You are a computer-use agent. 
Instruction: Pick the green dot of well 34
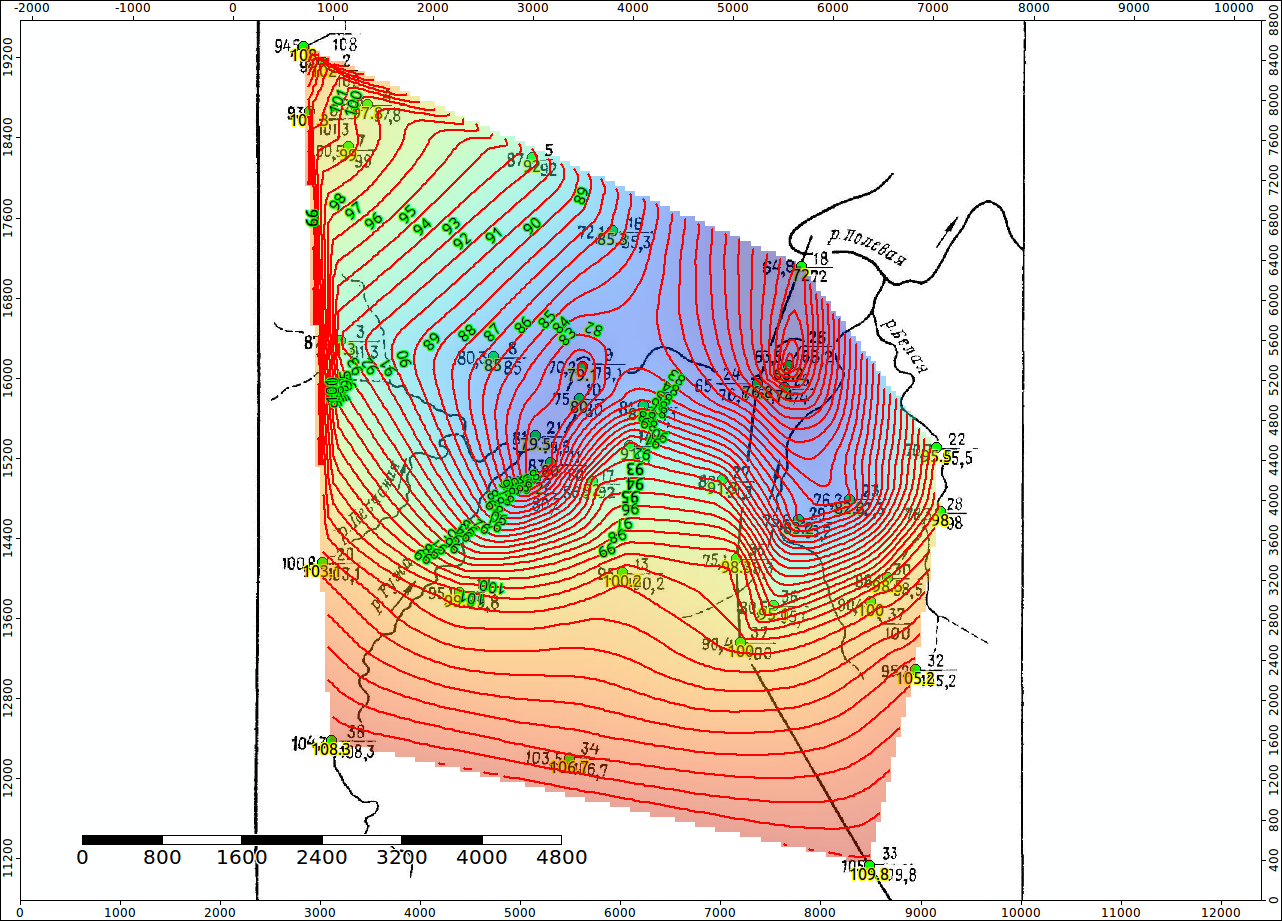[570, 758]
